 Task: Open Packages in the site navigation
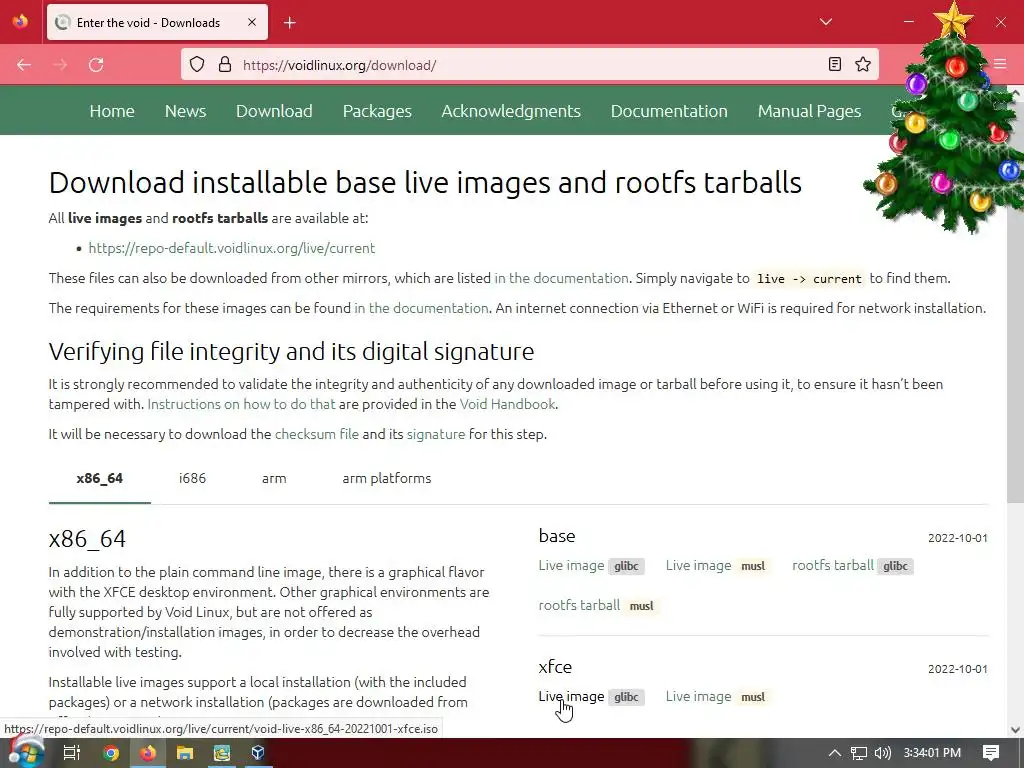coord(377,111)
